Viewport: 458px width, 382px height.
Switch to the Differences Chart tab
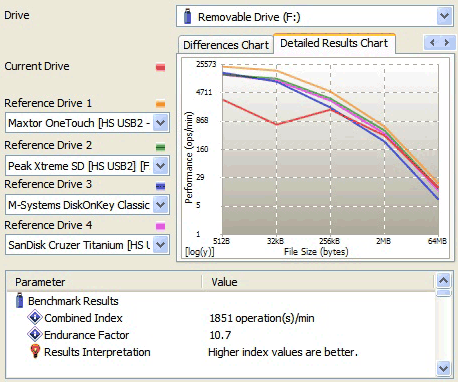pos(226,45)
